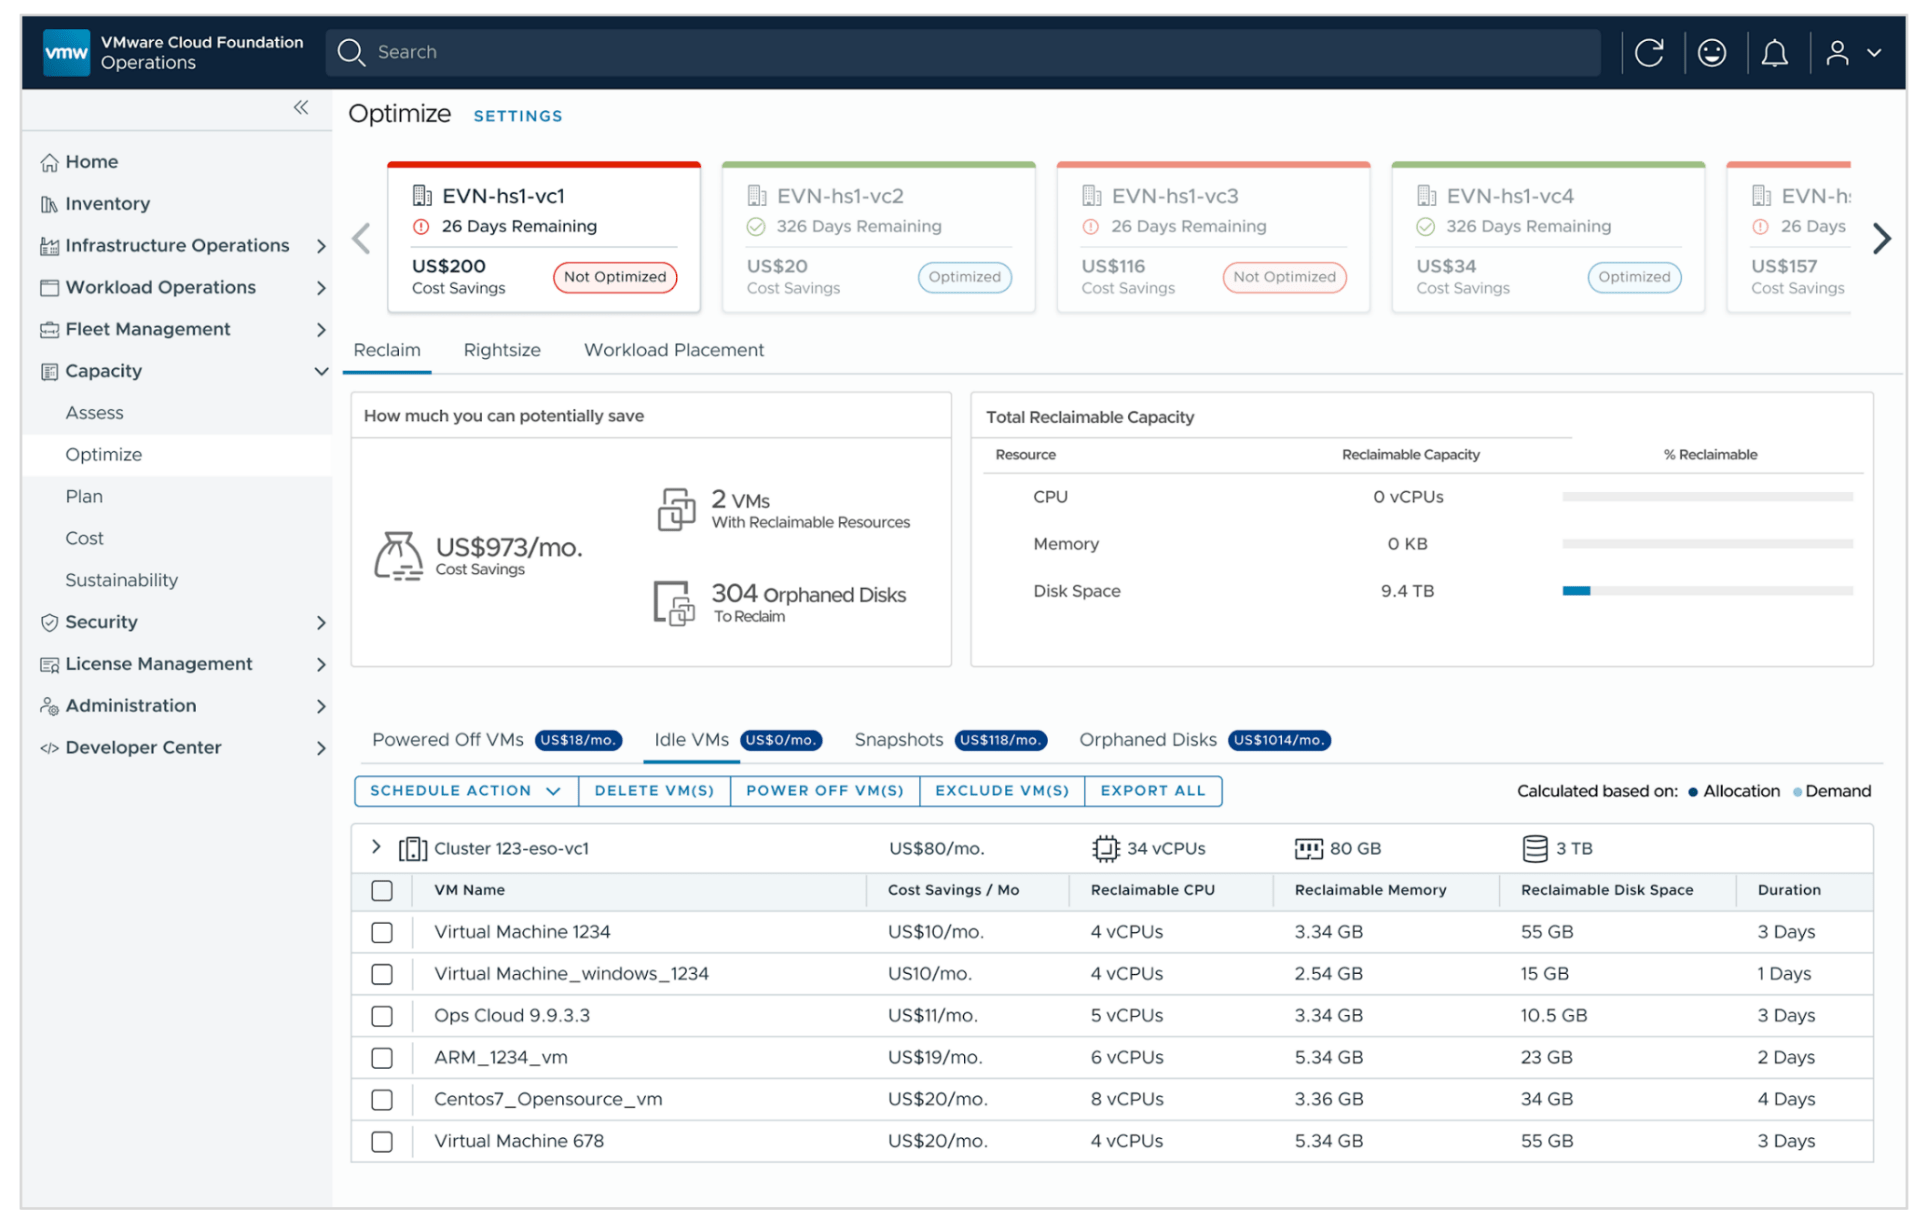
Task: Click the Export All button
Action: coord(1152,790)
